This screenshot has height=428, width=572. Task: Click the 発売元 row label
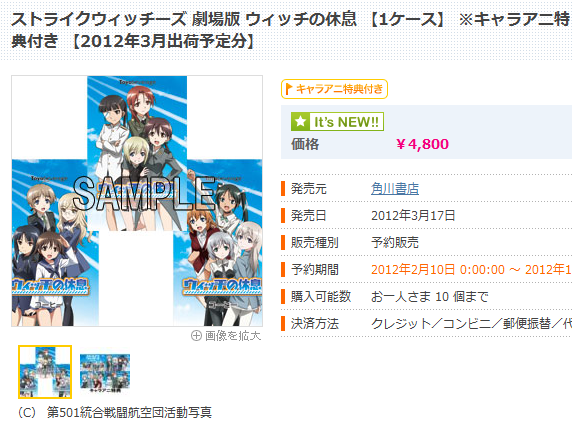(x=309, y=189)
